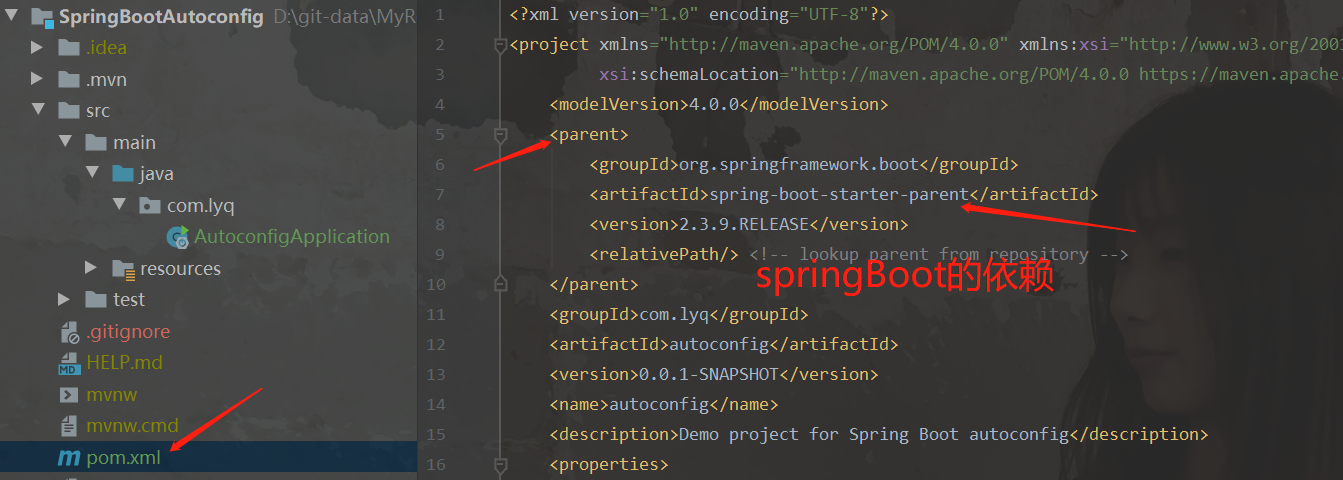1343x480 pixels.
Task: Fold the parent tag at line 5
Action: (x=501, y=135)
